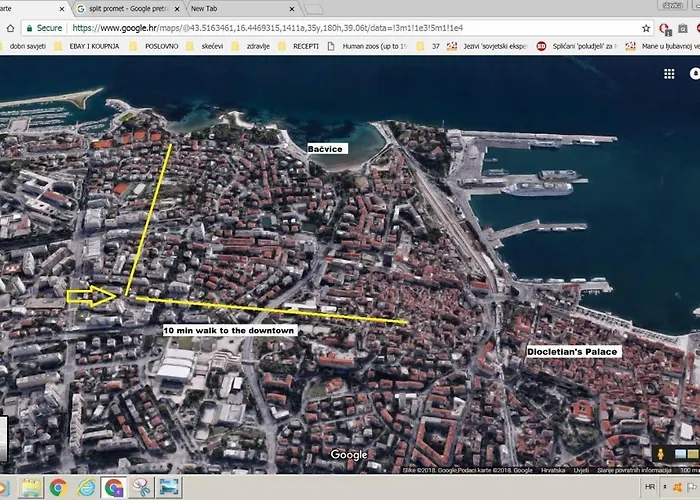Screen dimensions: 700x500
Task: Show imagery thumbnails beside pegman
Action: pos(686,454)
